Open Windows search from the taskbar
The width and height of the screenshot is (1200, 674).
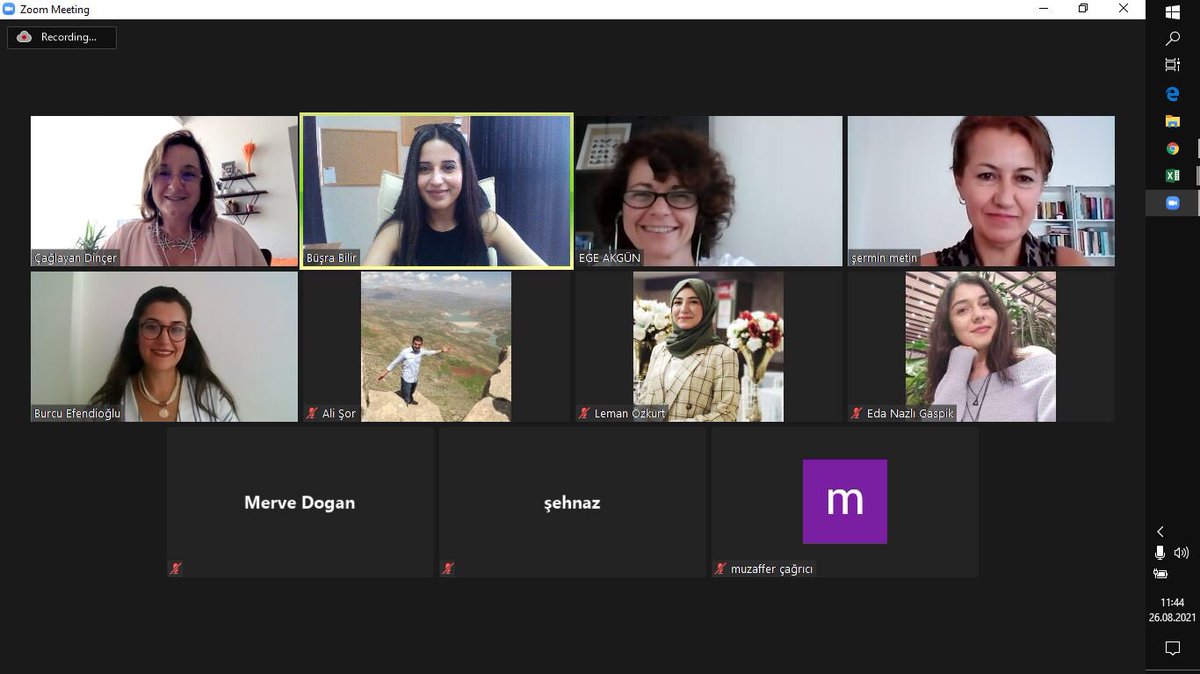point(1172,39)
